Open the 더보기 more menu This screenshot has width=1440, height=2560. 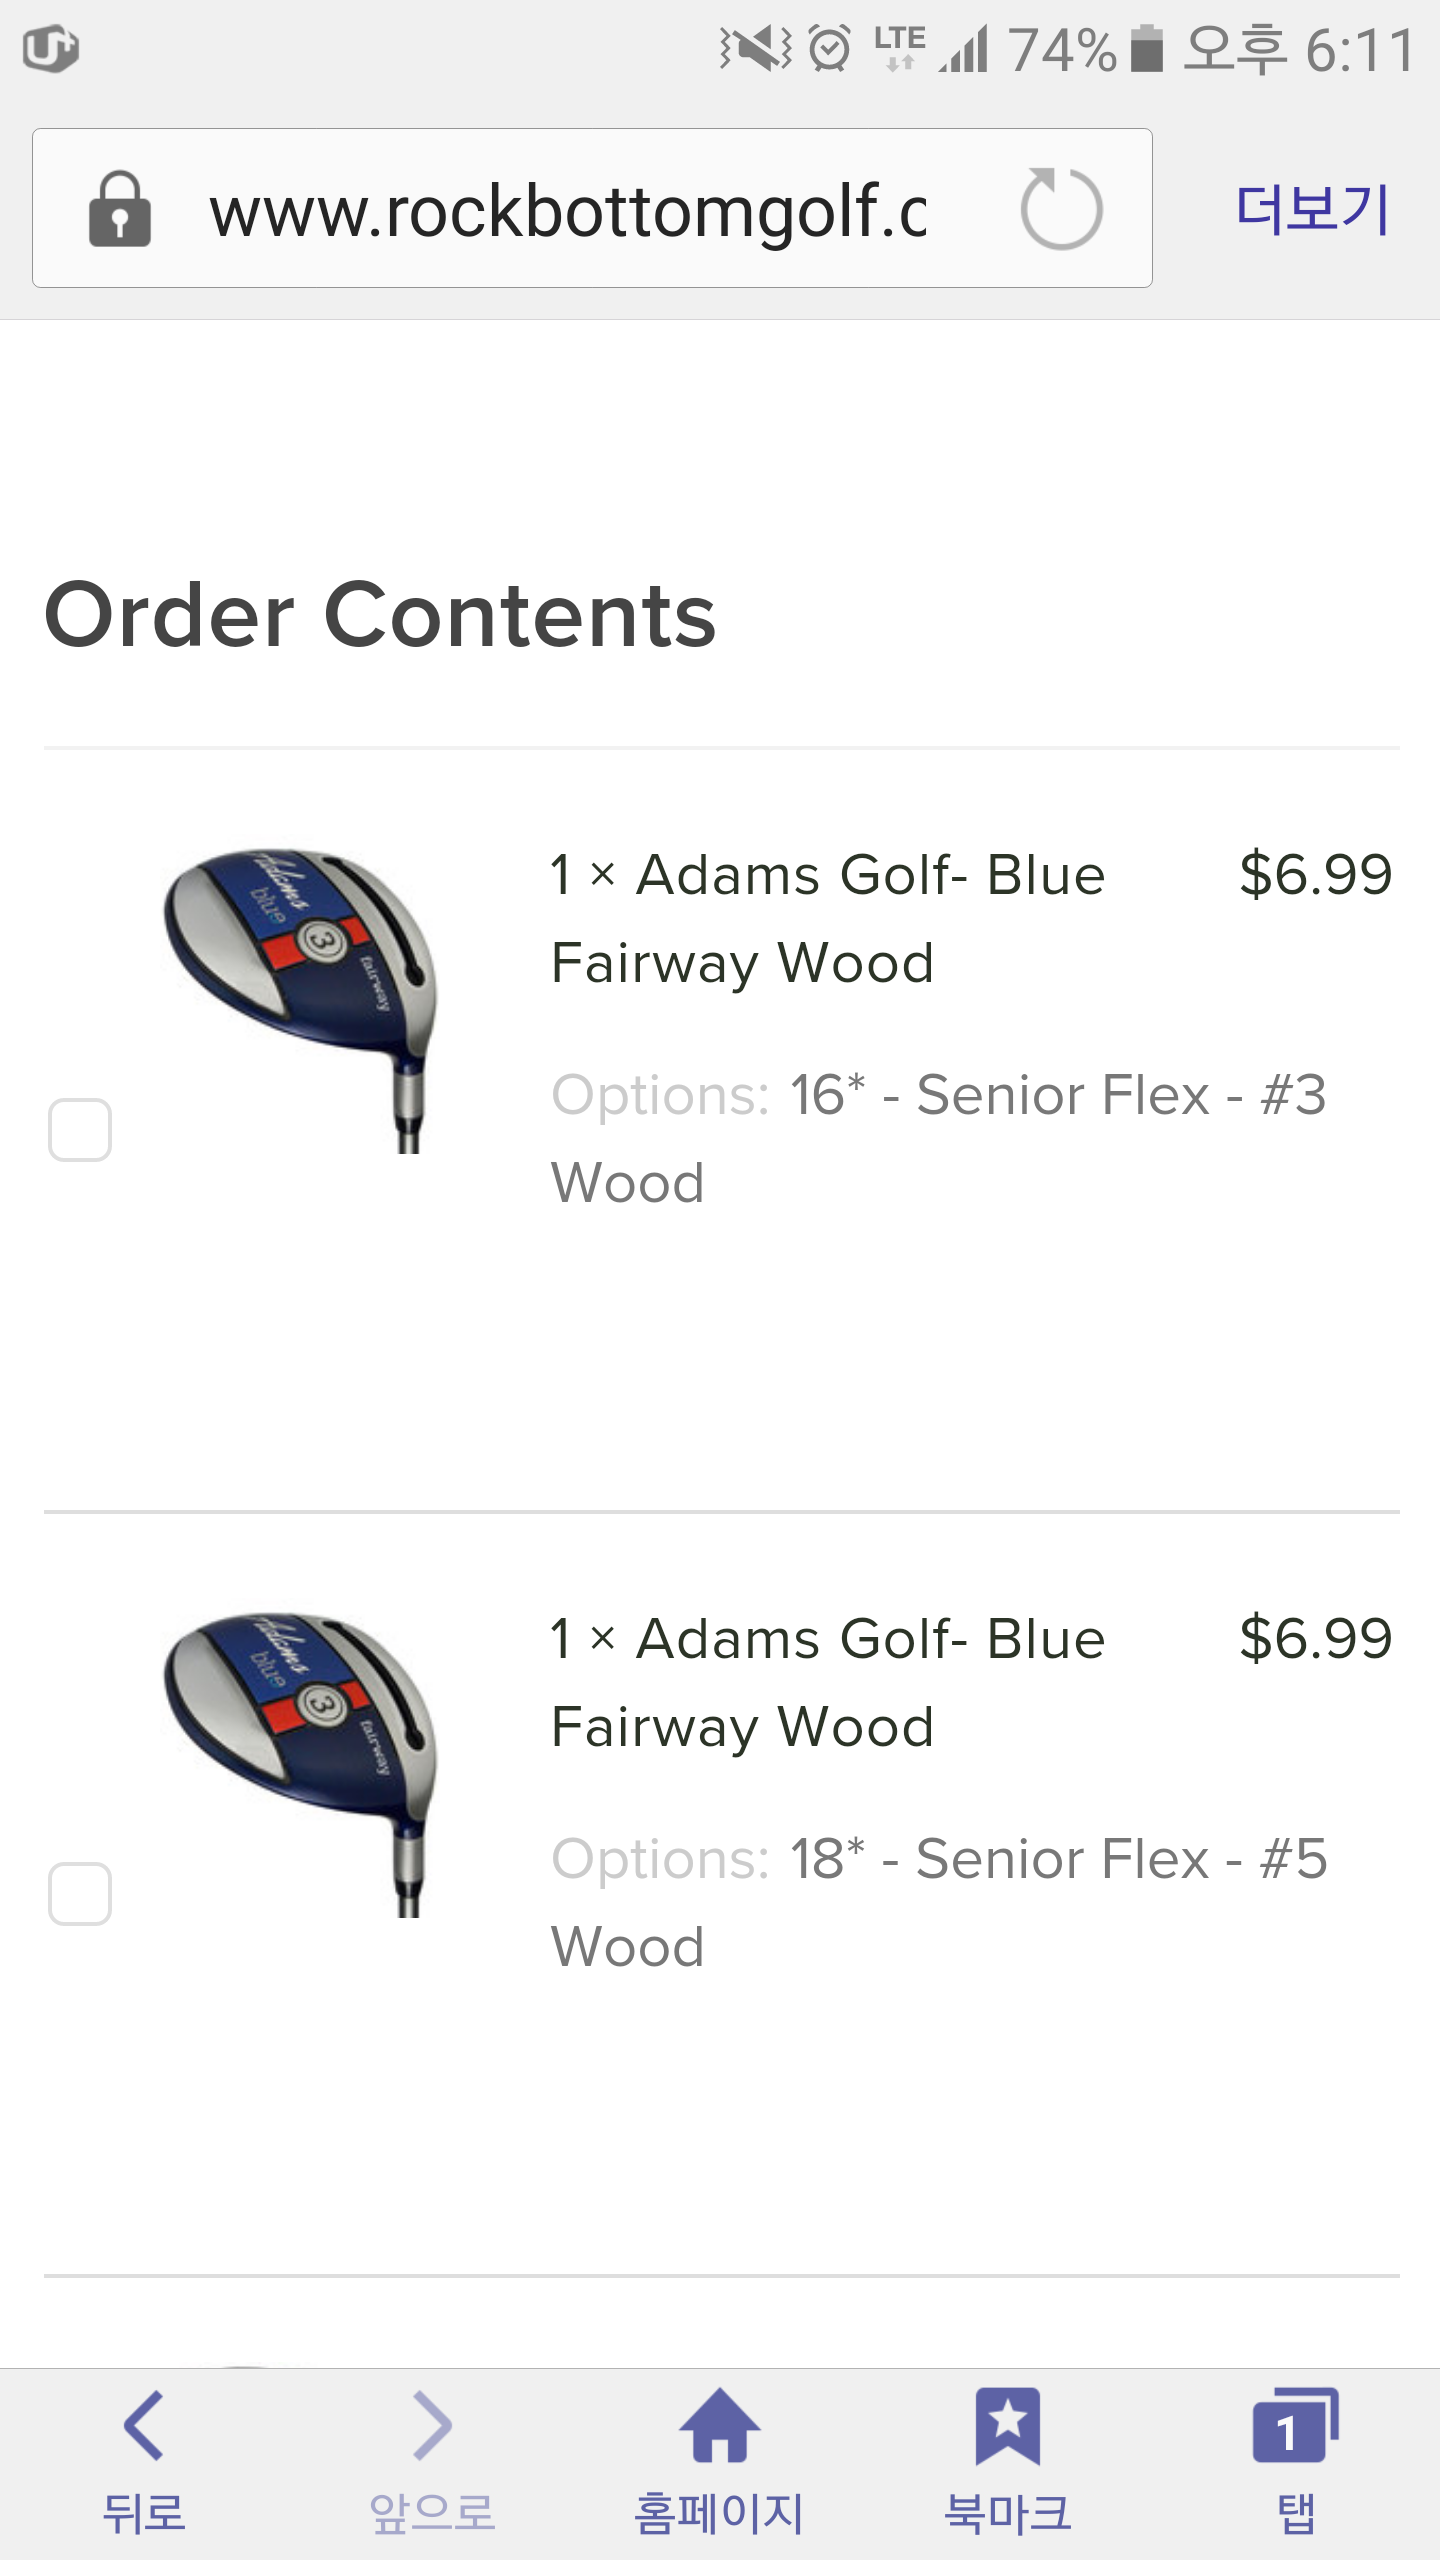[x=1312, y=209]
